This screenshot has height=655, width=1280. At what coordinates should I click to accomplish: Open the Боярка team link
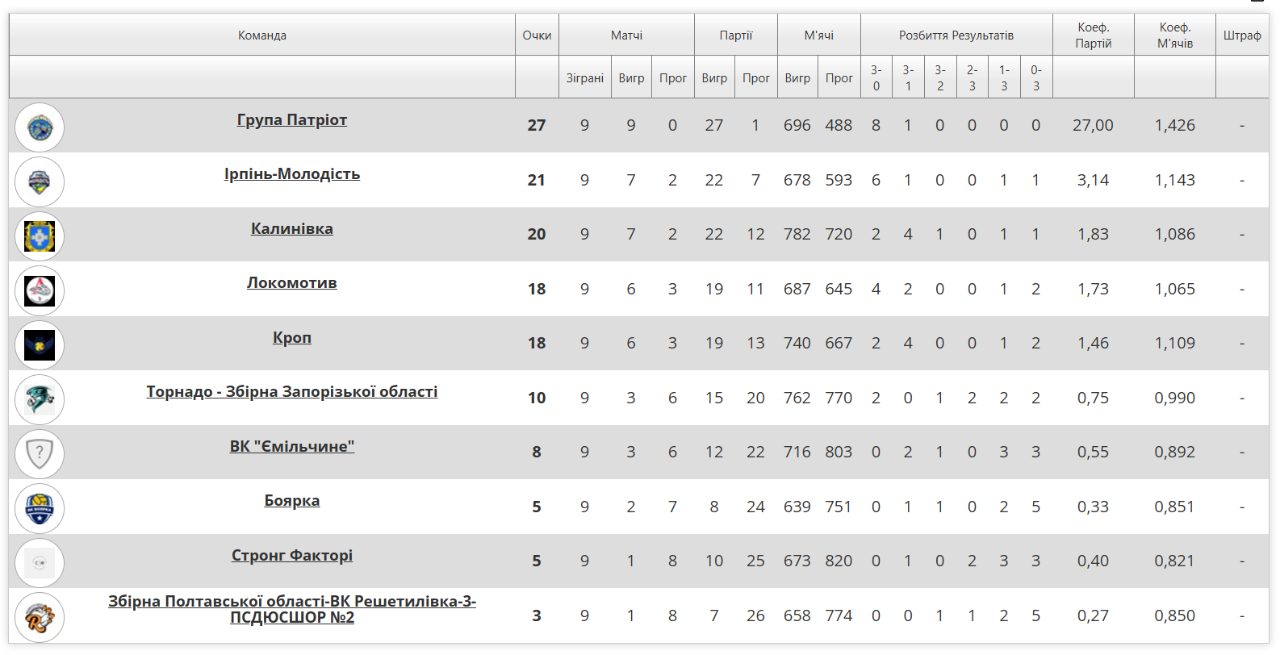(x=292, y=501)
